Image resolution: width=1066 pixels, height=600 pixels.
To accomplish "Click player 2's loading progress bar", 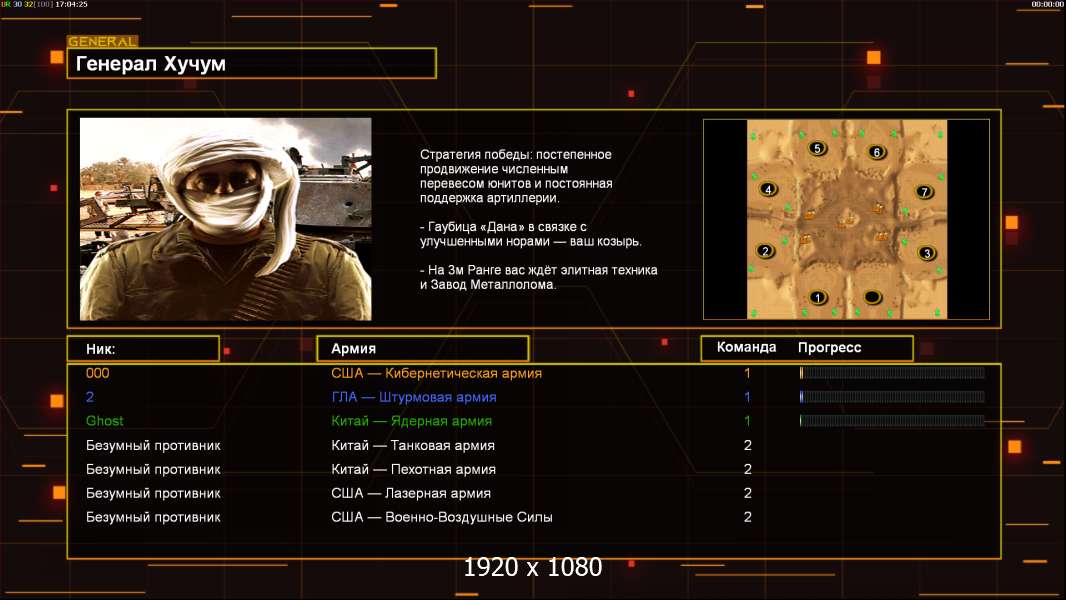I will point(892,396).
